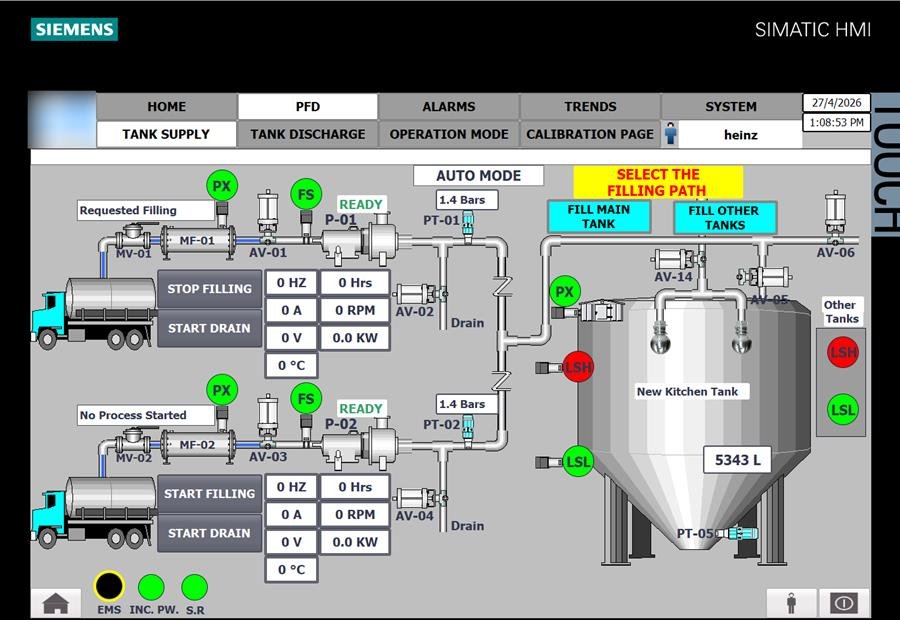Switch to OPERATION MODE sub-tab
The height and width of the screenshot is (620, 900).
coord(449,134)
